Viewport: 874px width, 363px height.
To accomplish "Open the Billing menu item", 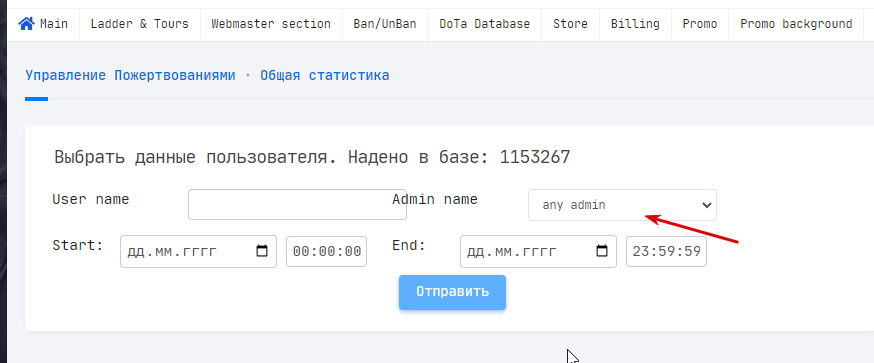I will [635, 24].
